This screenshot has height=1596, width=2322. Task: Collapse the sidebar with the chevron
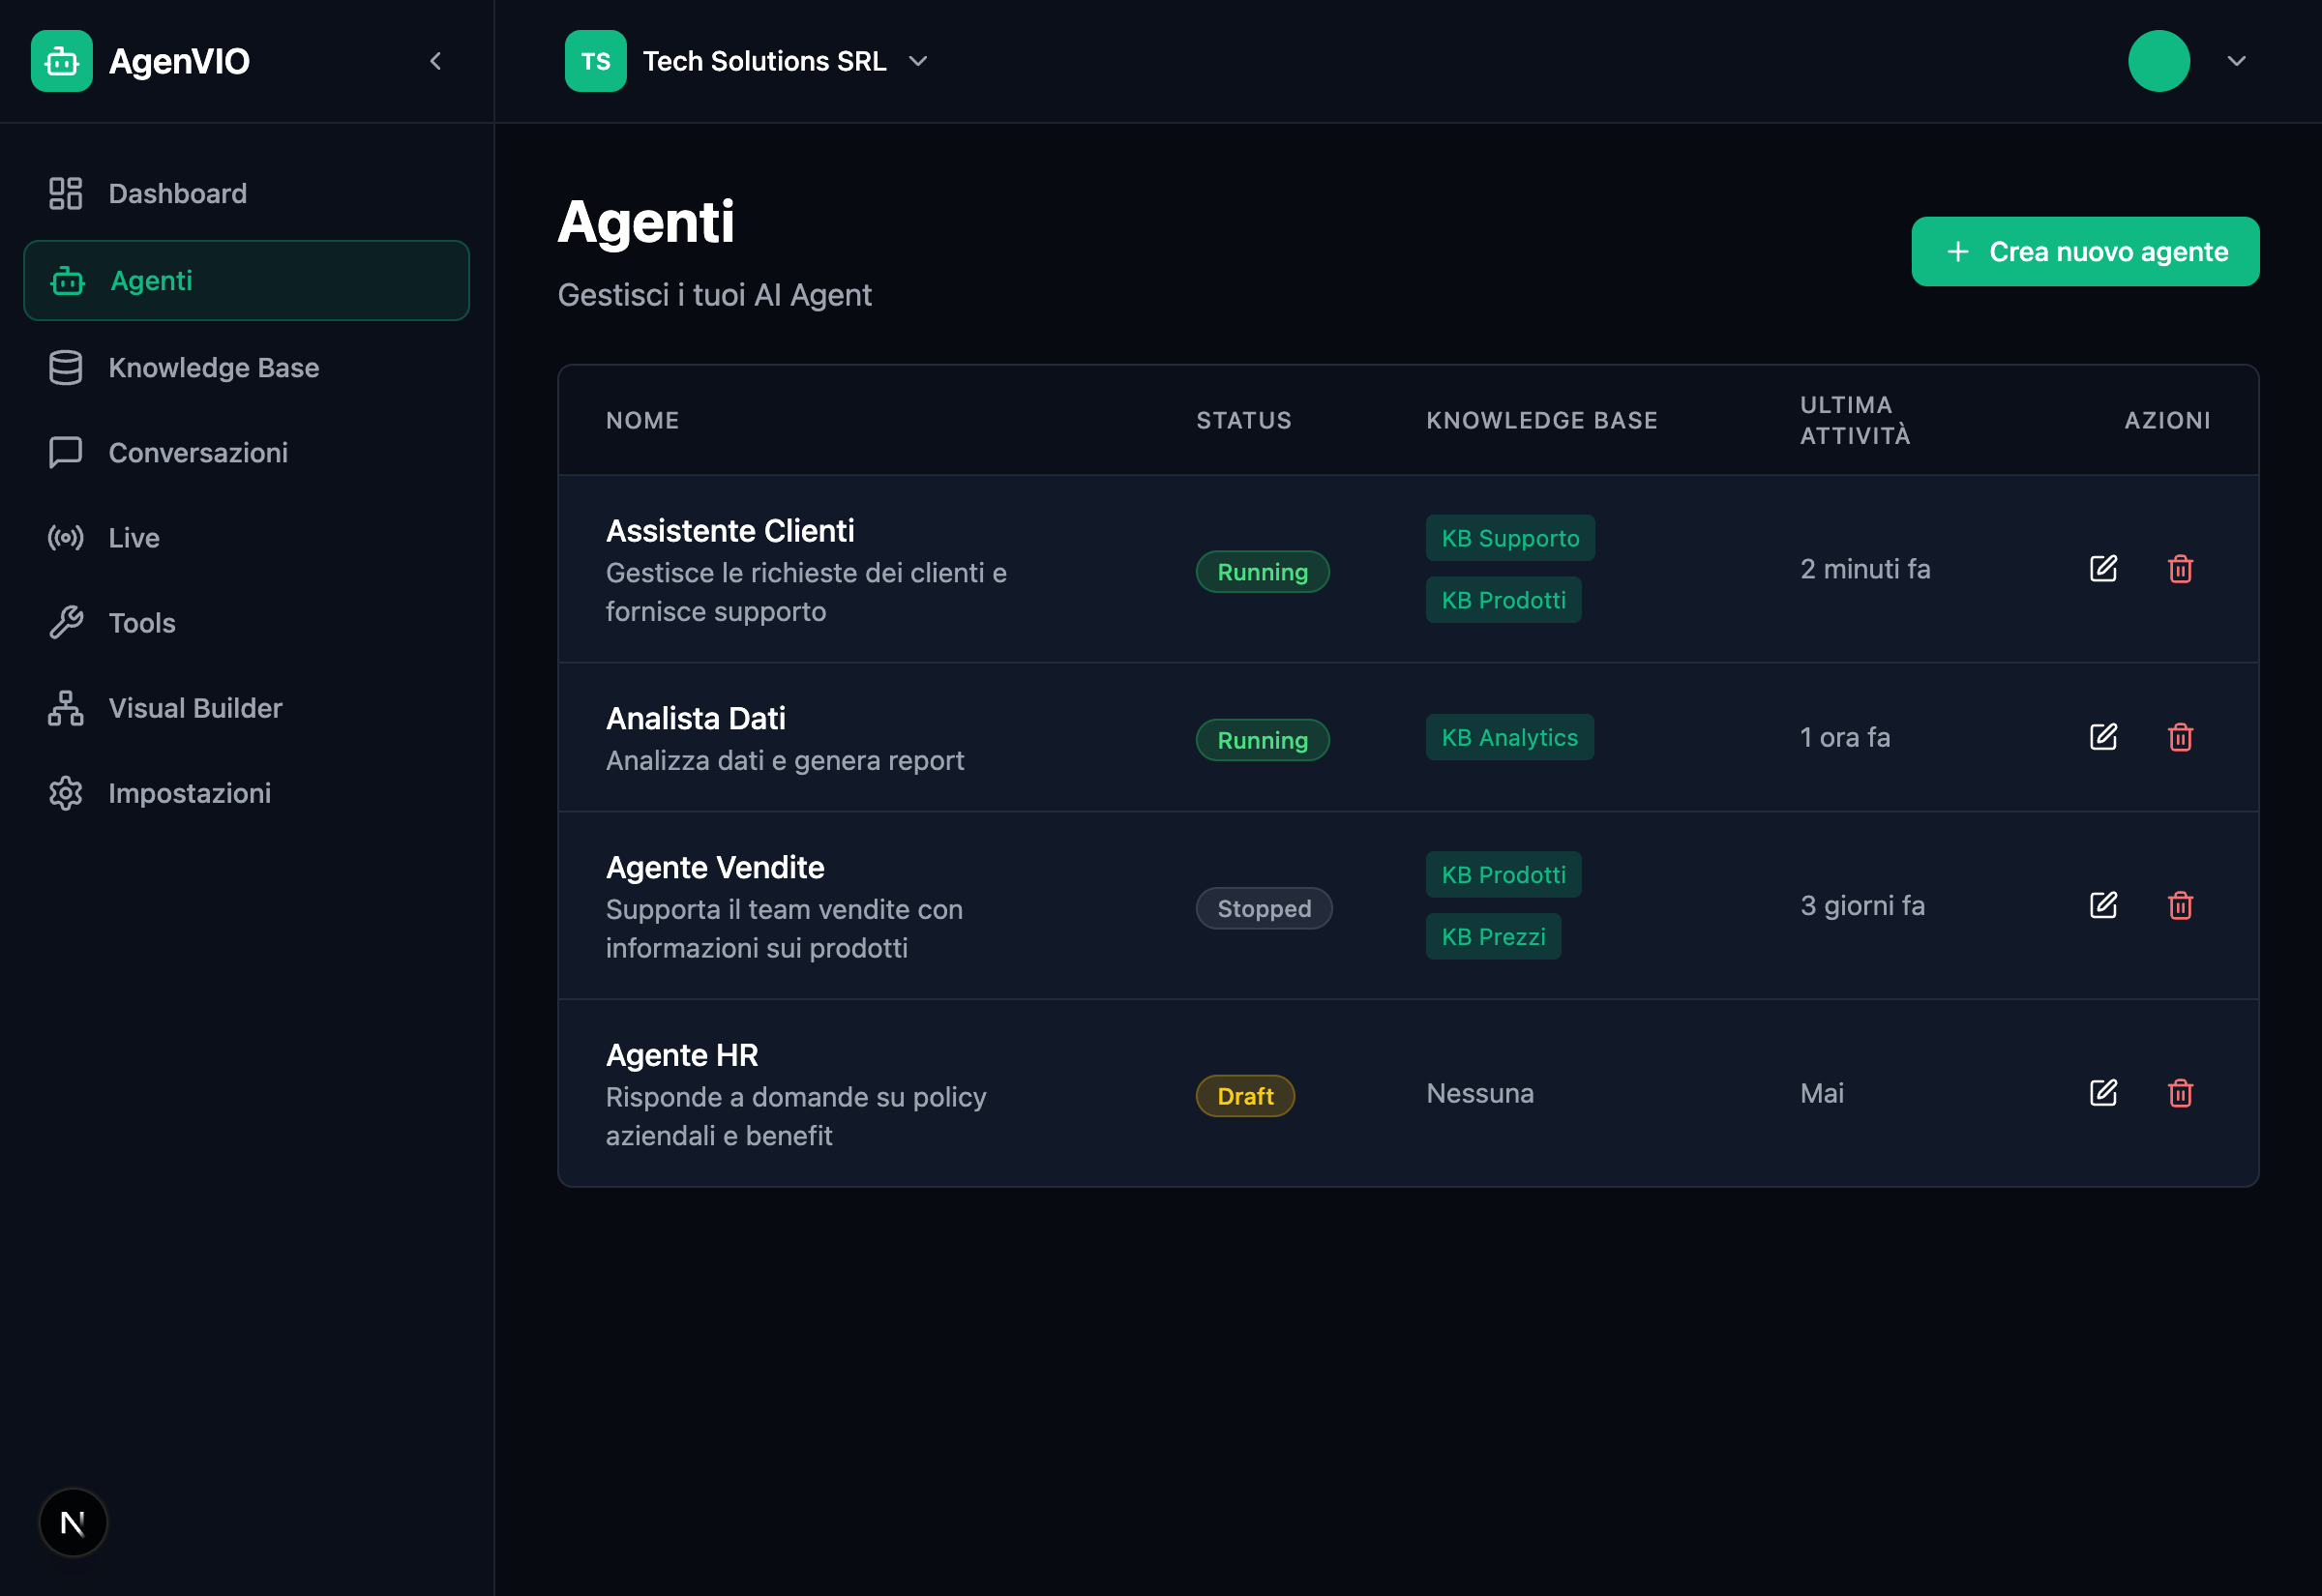coord(436,60)
